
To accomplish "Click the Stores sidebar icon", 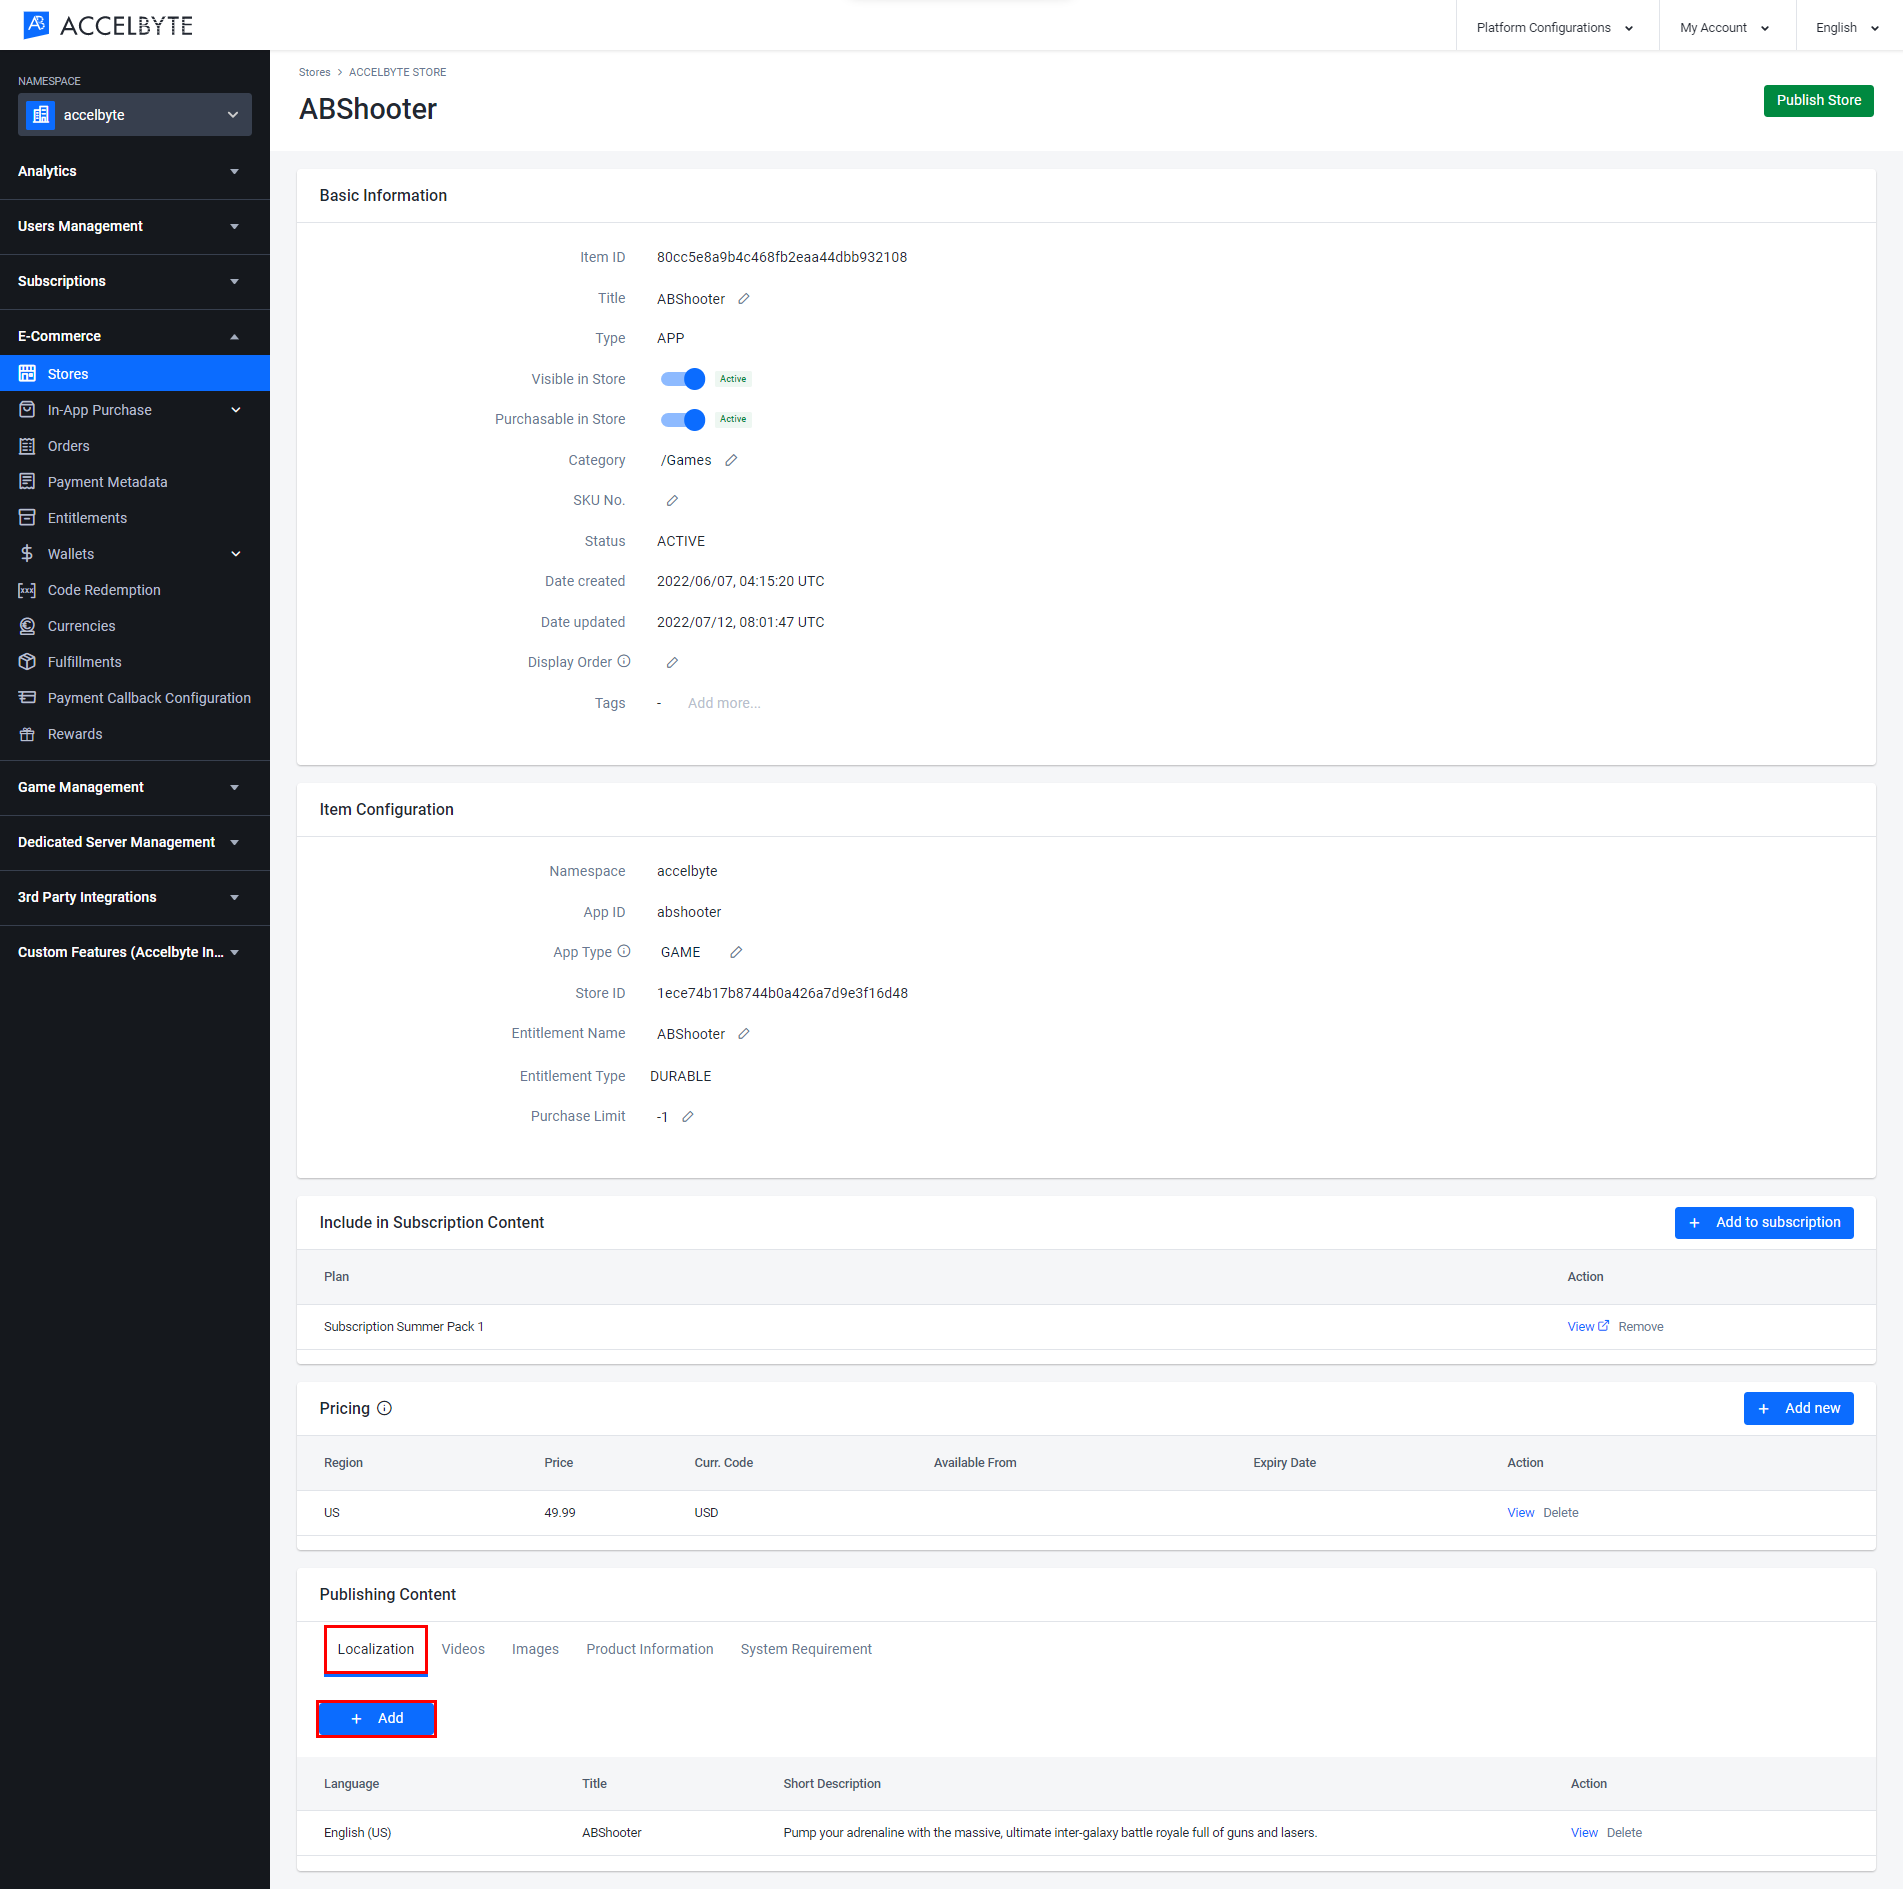I will point(27,374).
